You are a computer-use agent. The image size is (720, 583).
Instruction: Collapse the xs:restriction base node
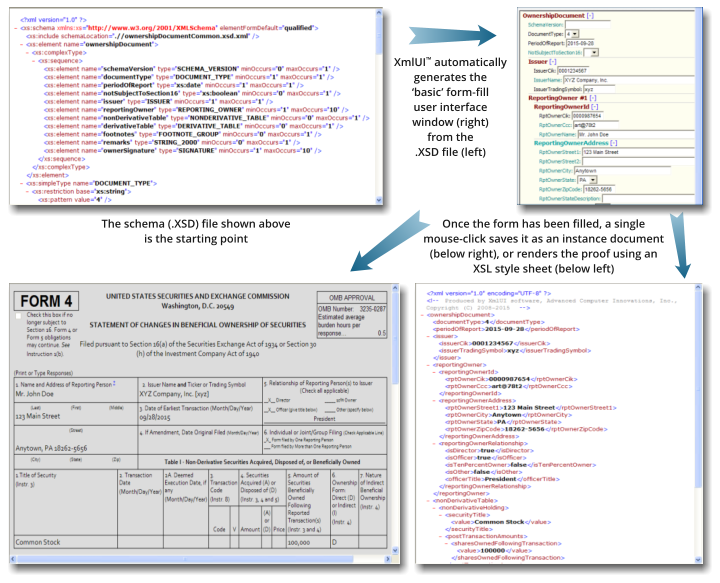click(28, 191)
